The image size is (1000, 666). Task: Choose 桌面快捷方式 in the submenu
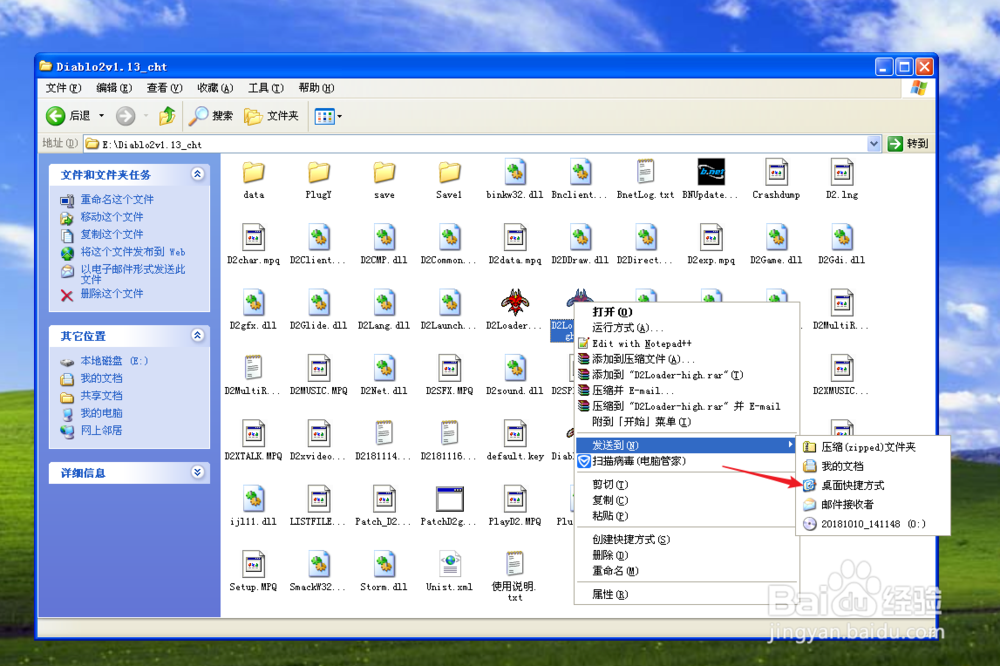coord(873,485)
